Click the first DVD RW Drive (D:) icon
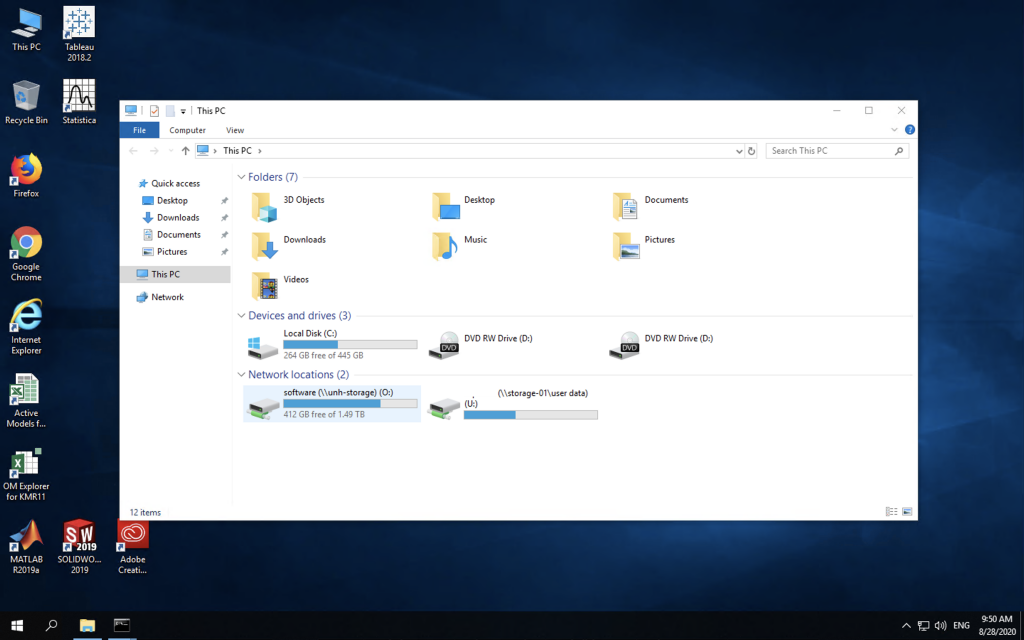The height and width of the screenshot is (640, 1024). point(445,346)
